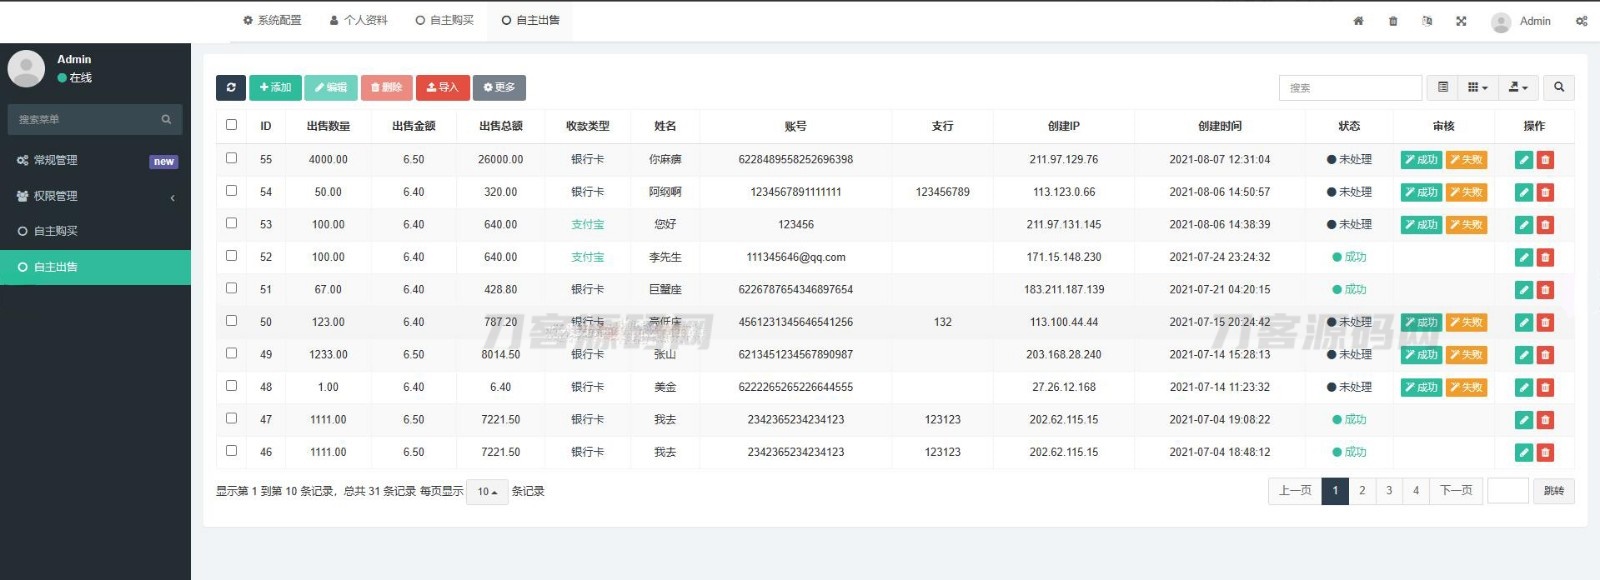Open 常规管理 in the sidebar menu
This screenshot has height=580, width=1600.
pos(56,160)
